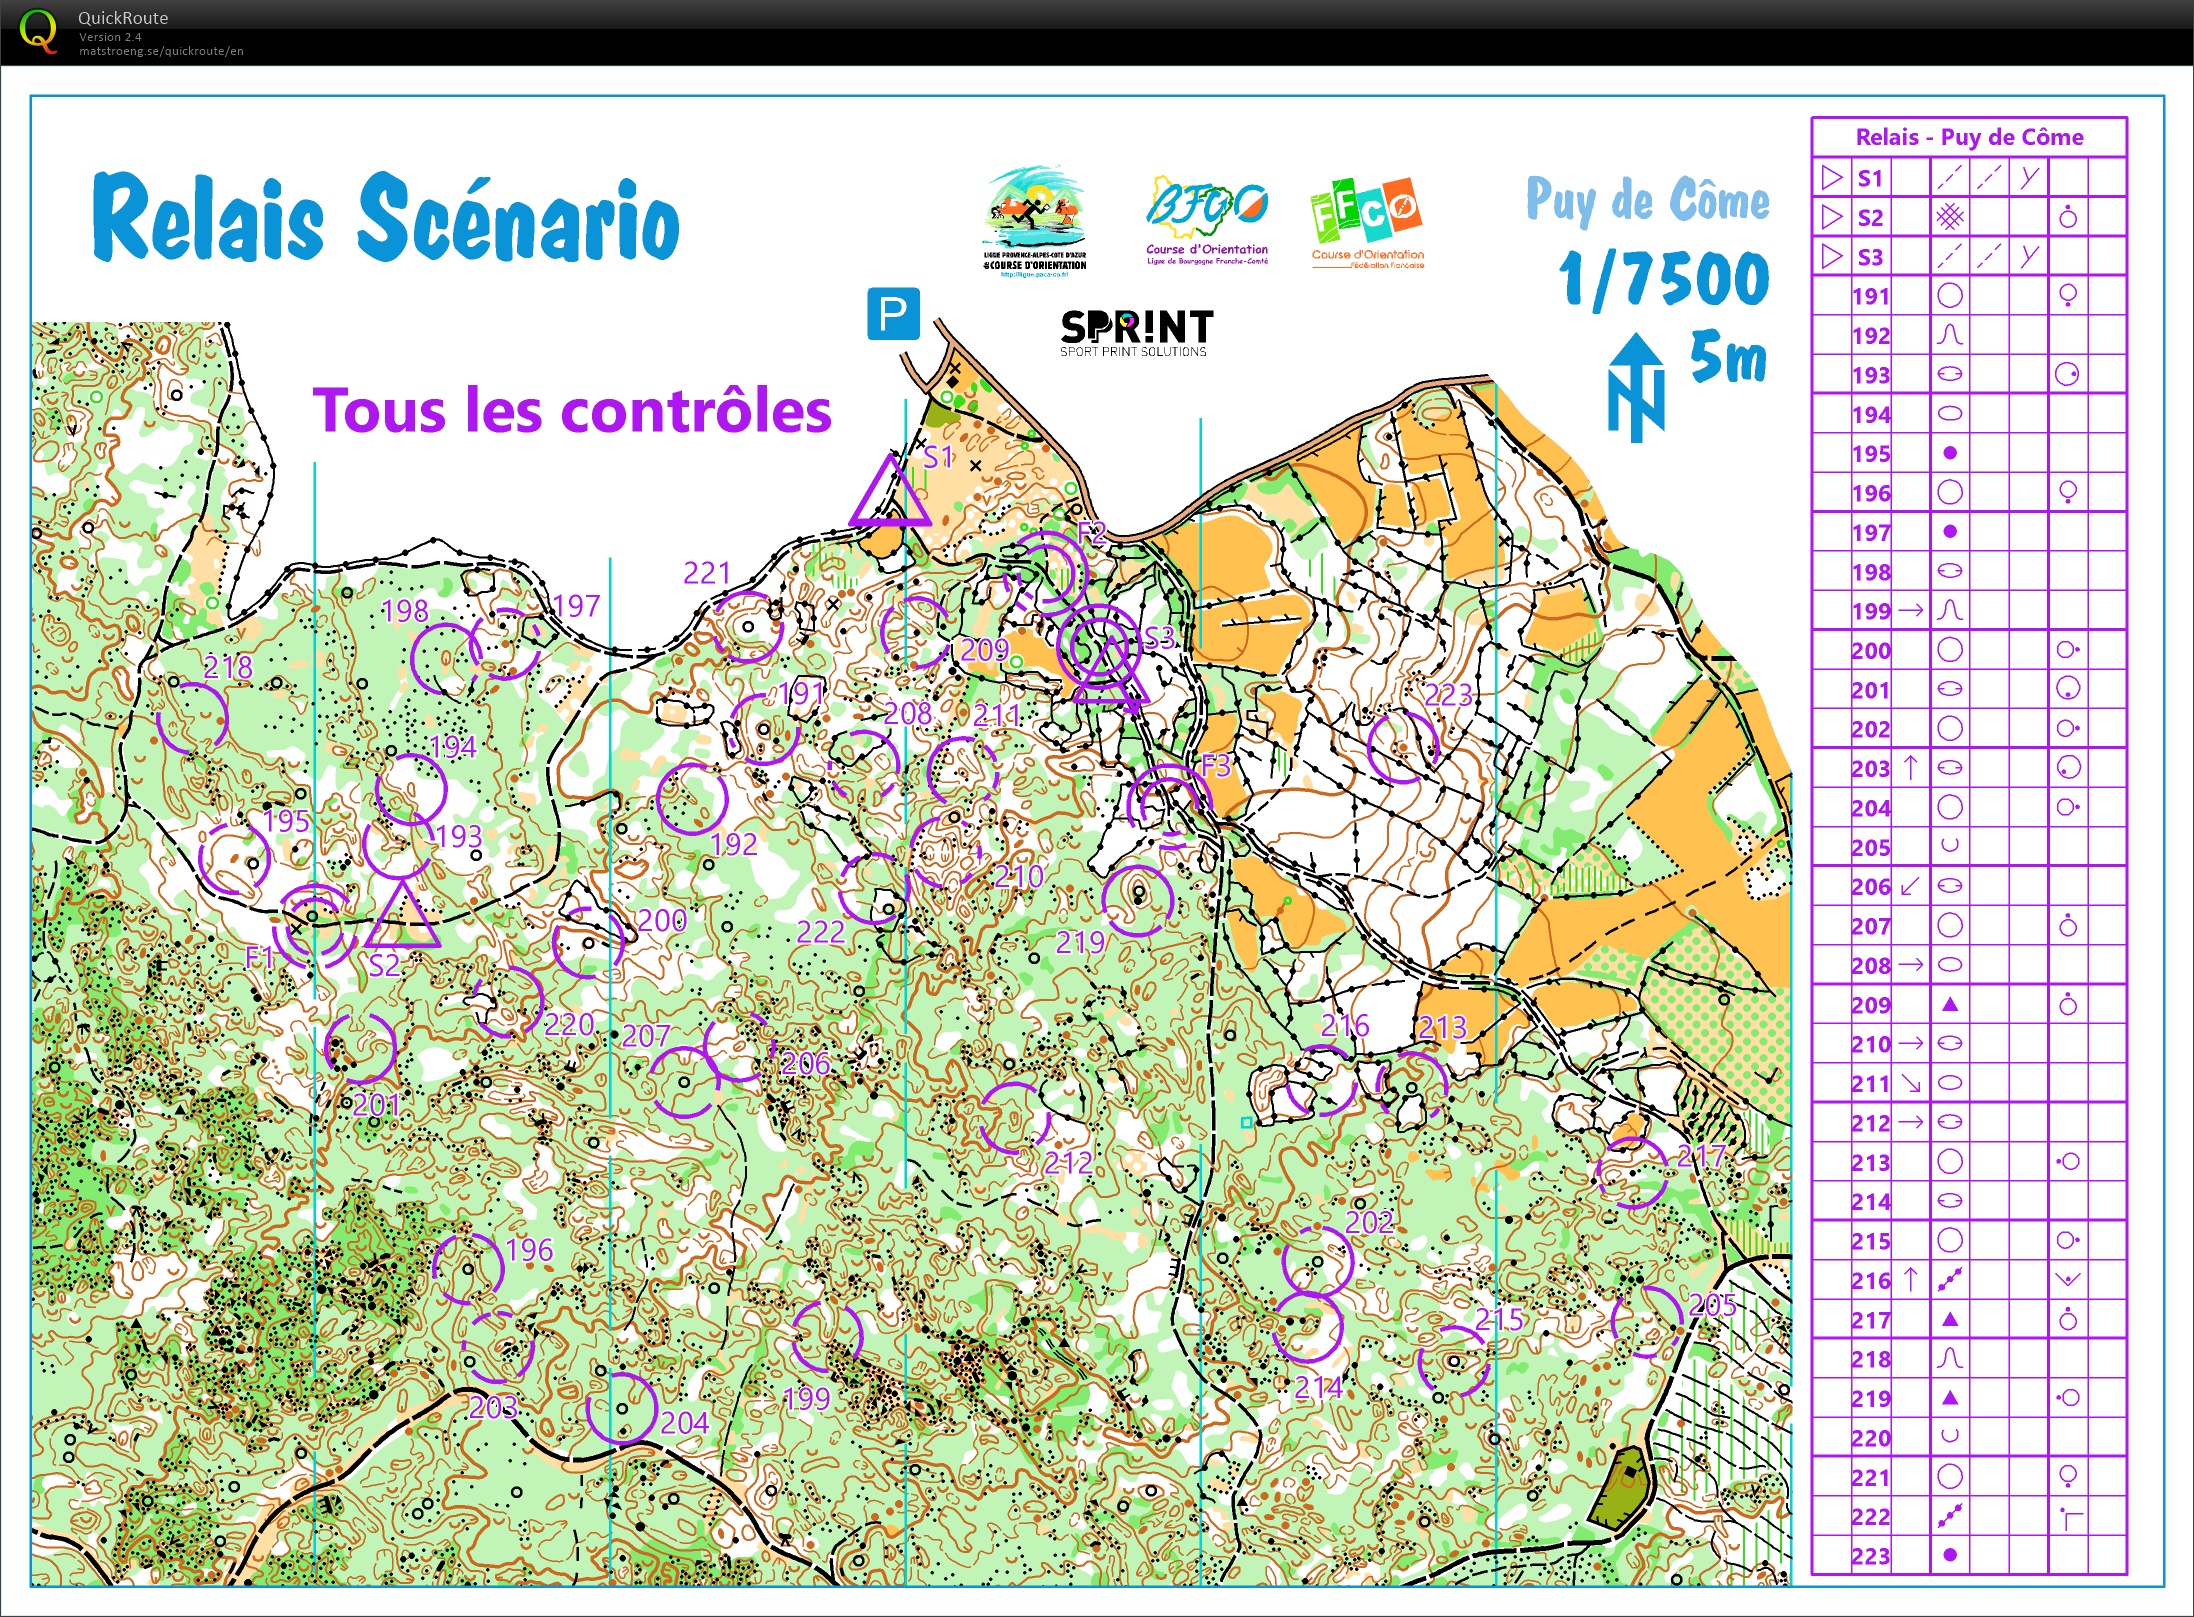Click number 216 in the control table

click(1870, 1280)
